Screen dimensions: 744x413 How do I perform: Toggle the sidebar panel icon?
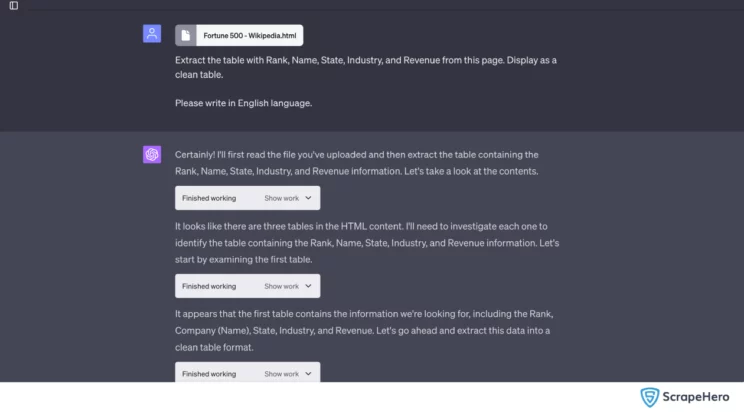click(x=14, y=6)
